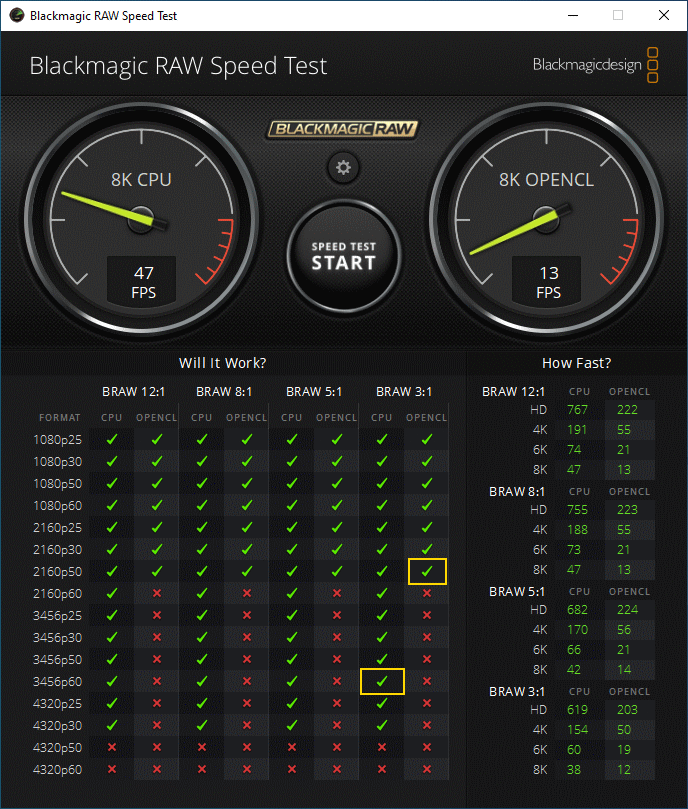Click BRAW 12:1 HD OpenCL value 222

tap(627, 410)
